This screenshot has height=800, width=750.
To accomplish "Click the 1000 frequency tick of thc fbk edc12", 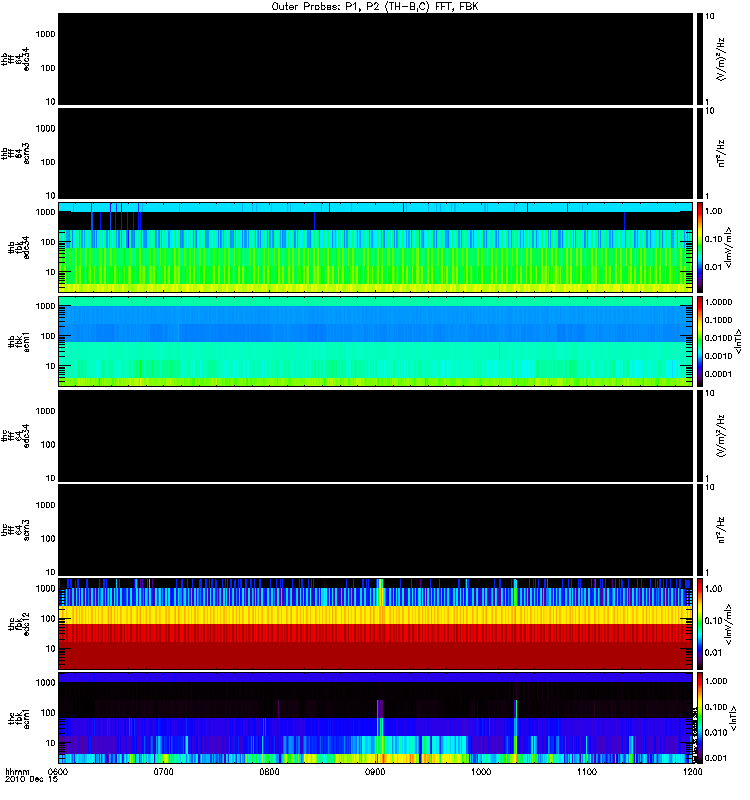I will pyautogui.click(x=45, y=589).
